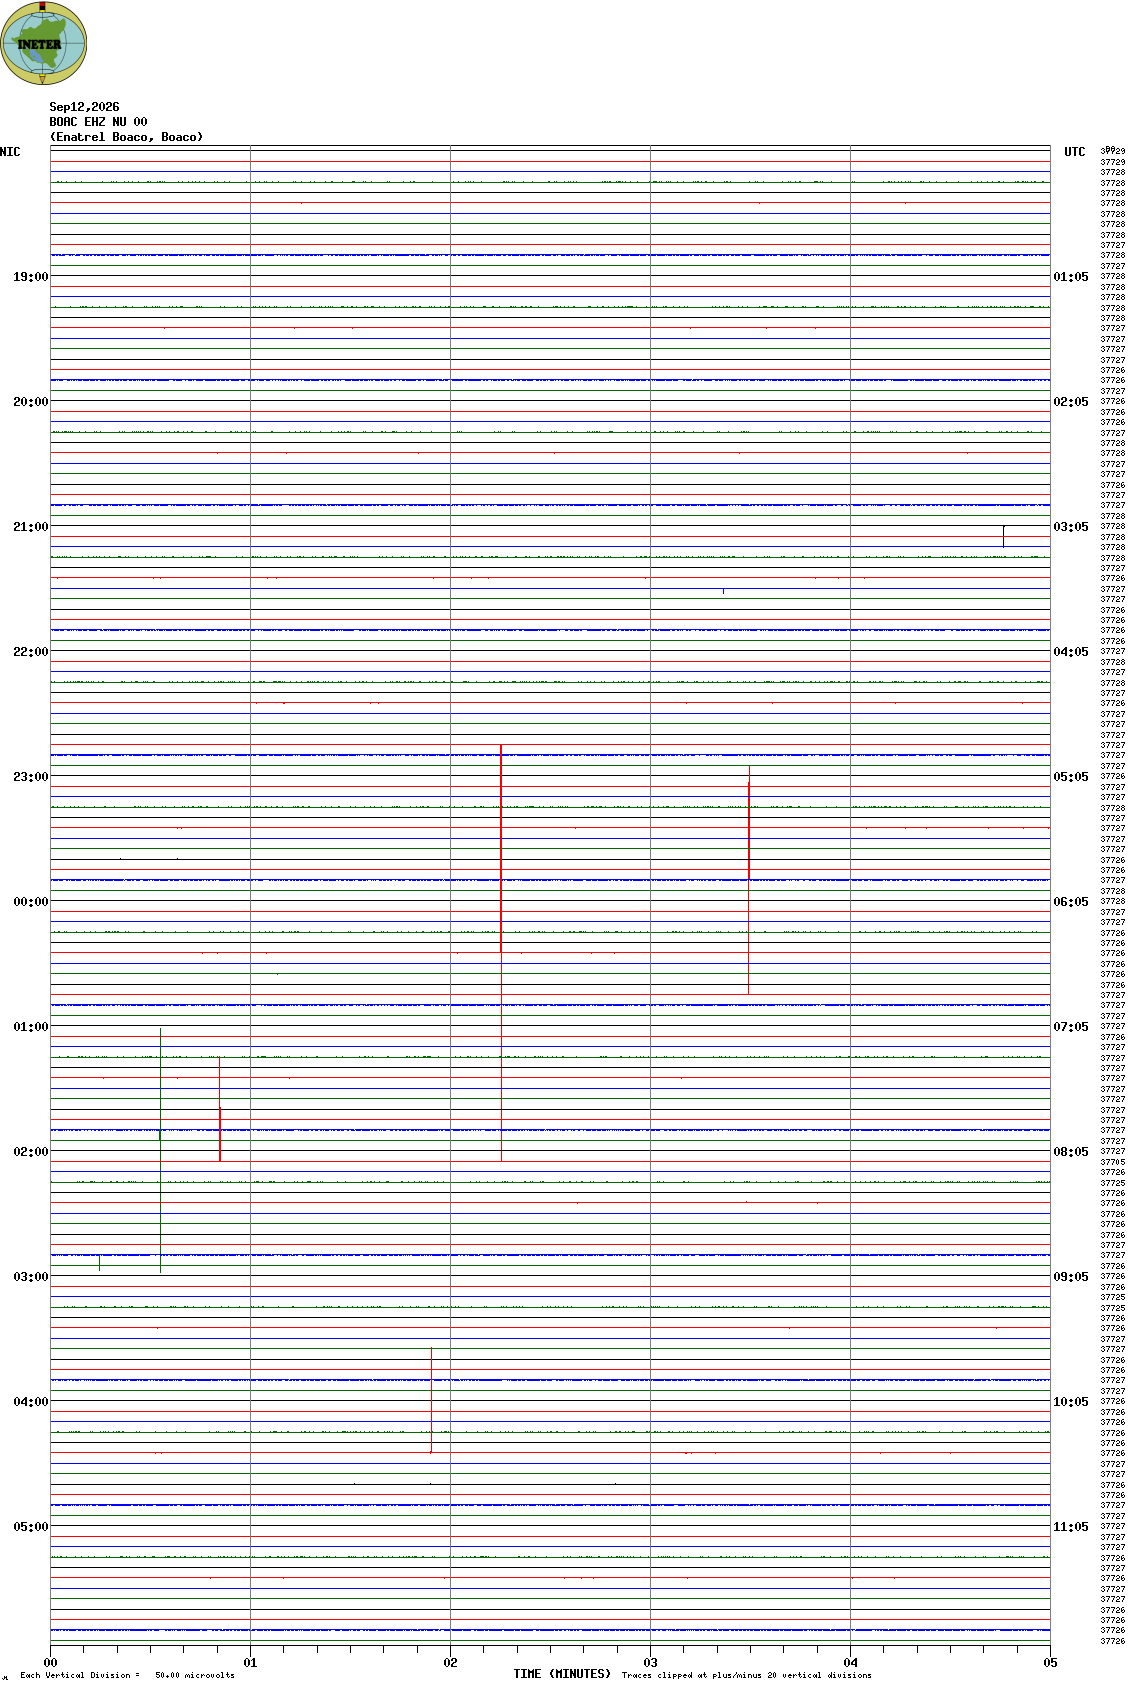Click the (Enatrel Boaco, Boaco) location text
1130x1689 pixels.
point(126,137)
